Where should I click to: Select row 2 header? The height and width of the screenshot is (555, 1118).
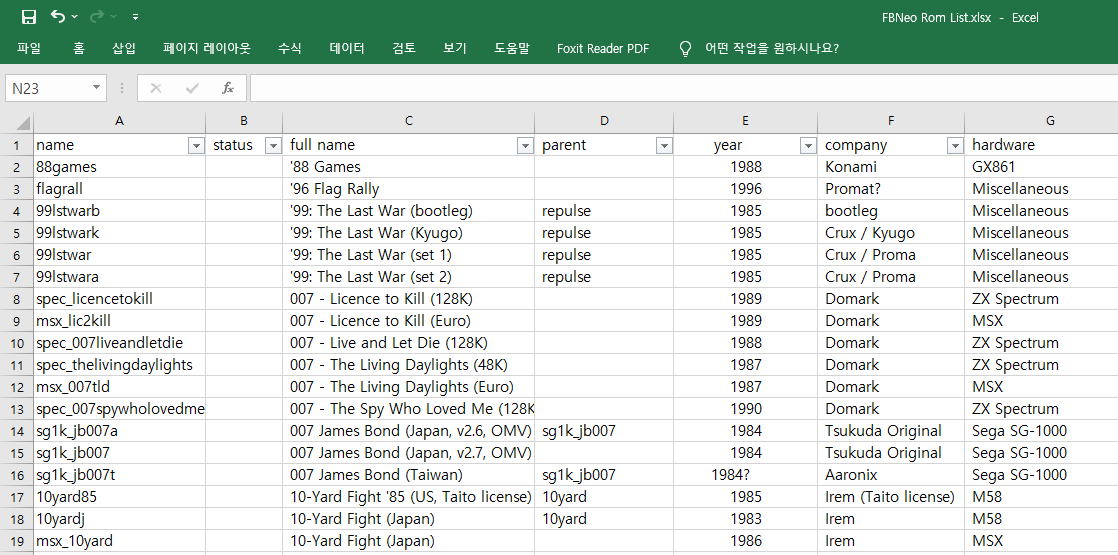click(16, 168)
